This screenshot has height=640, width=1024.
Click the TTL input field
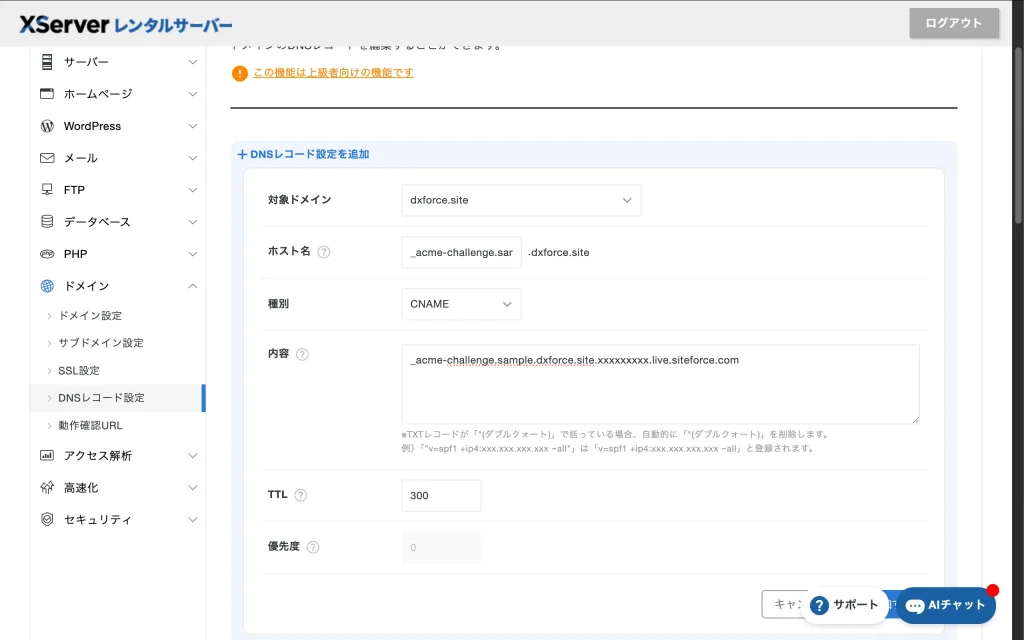441,495
